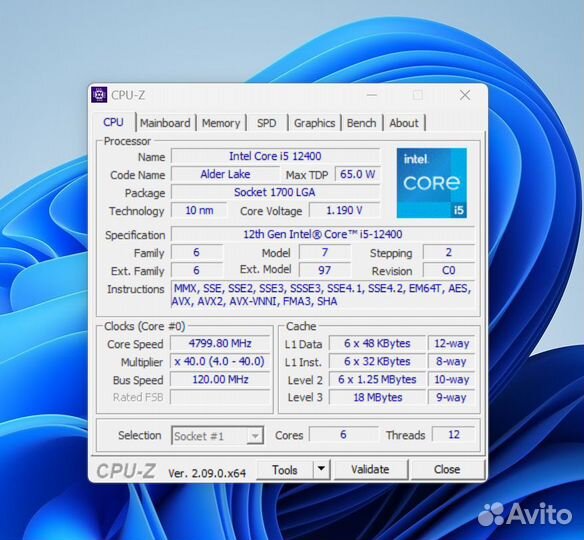Click the Threads value '12'
The image size is (584, 540).
(x=454, y=435)
